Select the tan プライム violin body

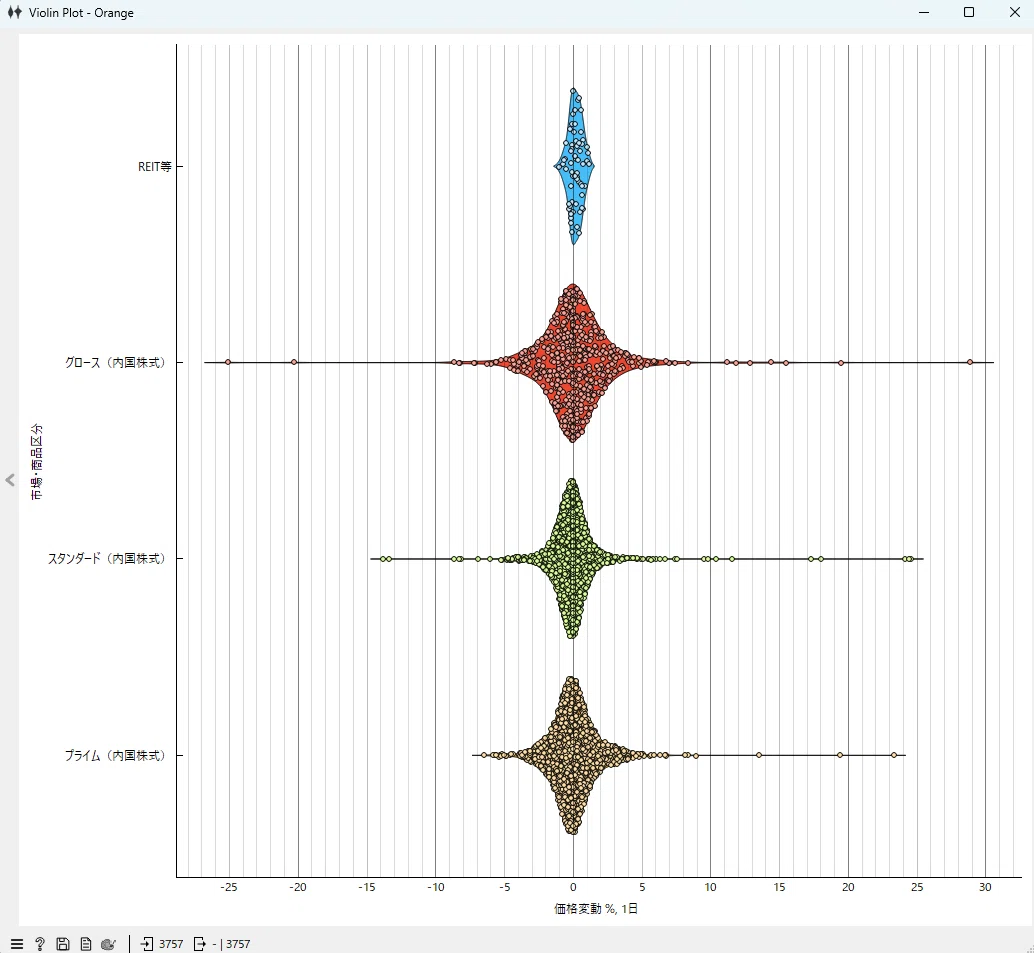point(573,755)
